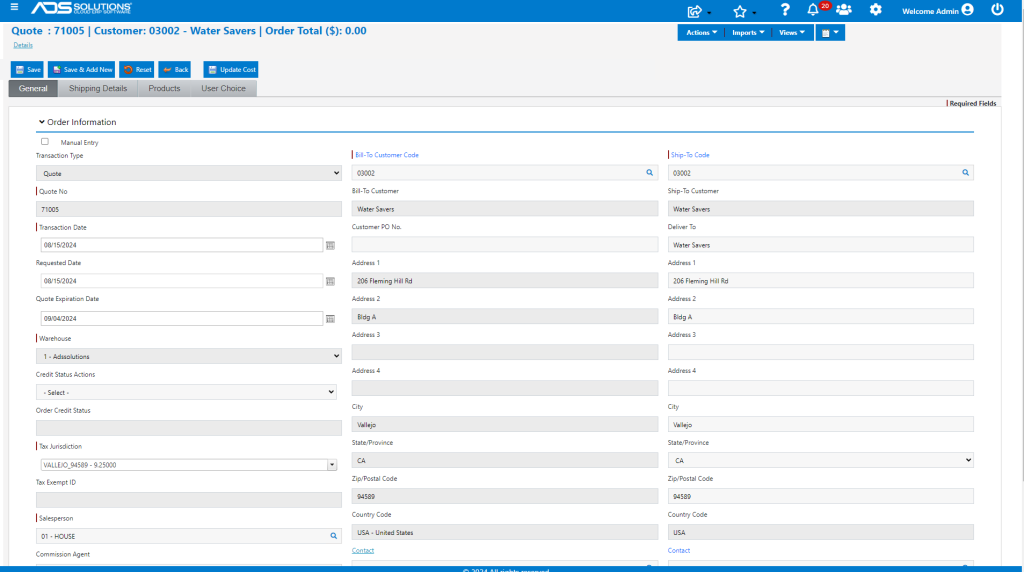Switch to the Shipping Details tab

[x=98, y=88]
